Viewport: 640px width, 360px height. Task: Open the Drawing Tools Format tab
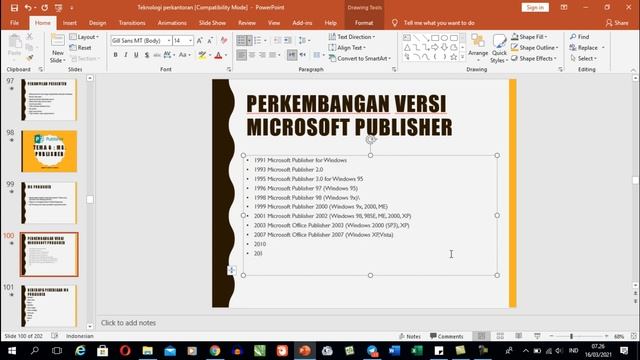[x=364, y=23]
